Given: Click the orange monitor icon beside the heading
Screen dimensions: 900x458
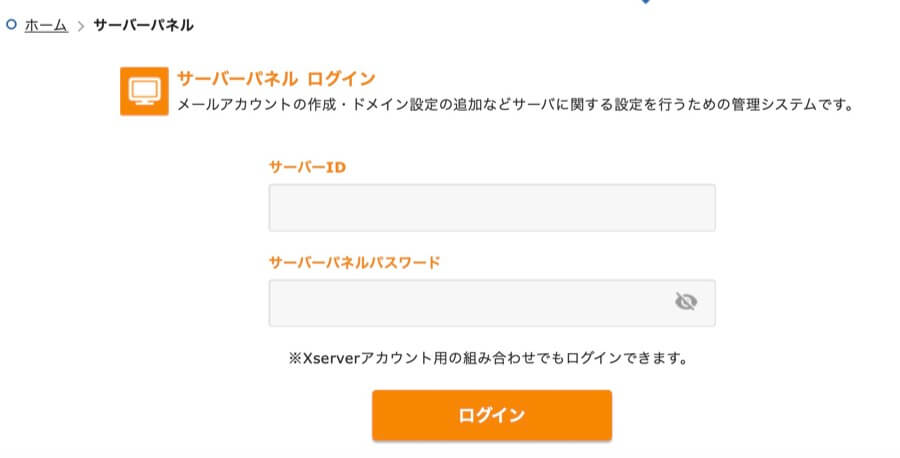Looking at the screenshot, I should click(x=144, y=91).
